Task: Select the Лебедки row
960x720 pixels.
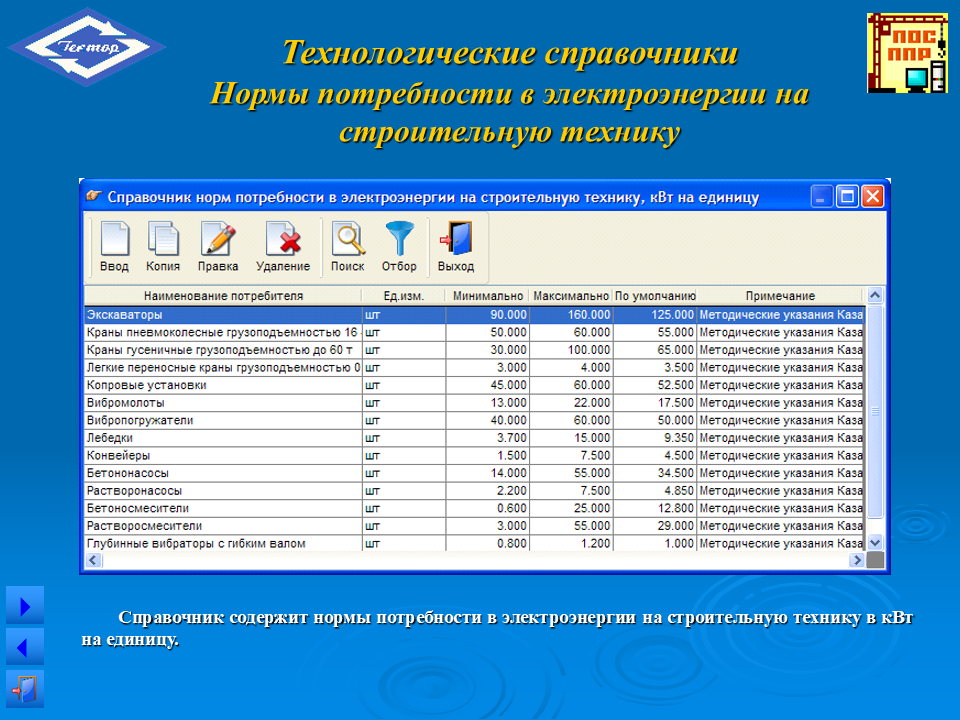Action: [x=474, y=438]
